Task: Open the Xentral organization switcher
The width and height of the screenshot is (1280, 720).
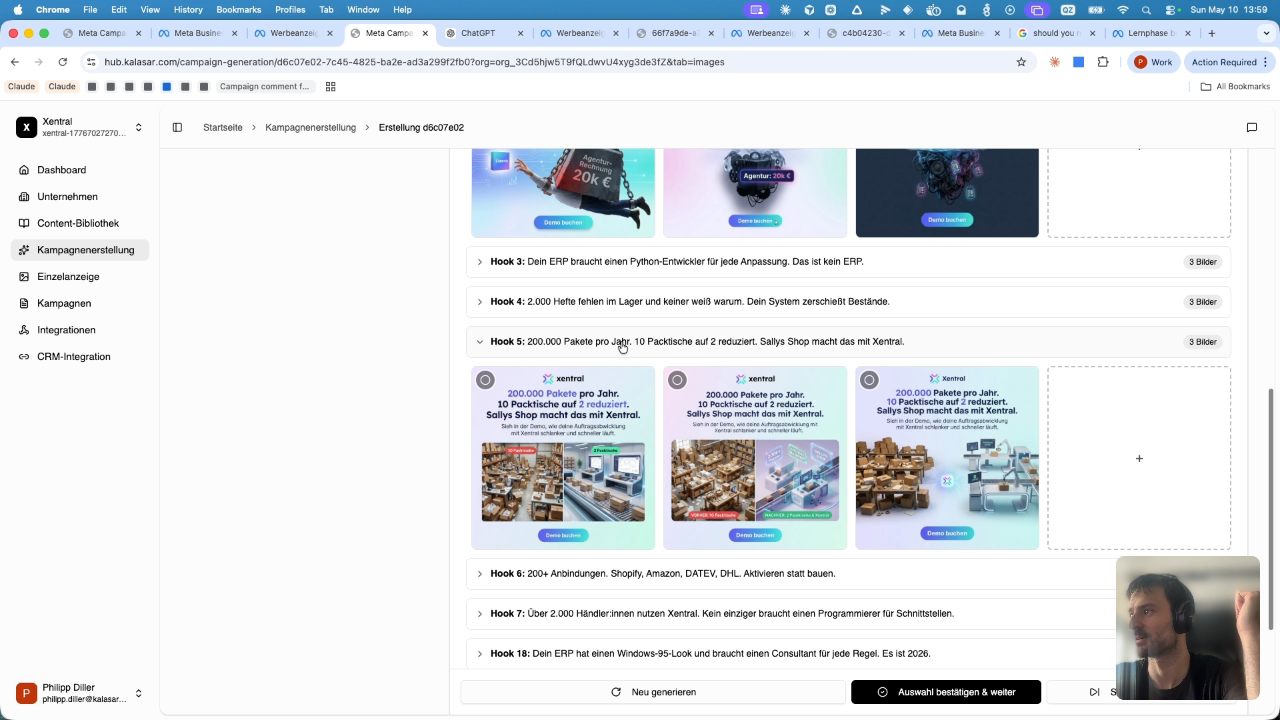Action: (80, 127)
